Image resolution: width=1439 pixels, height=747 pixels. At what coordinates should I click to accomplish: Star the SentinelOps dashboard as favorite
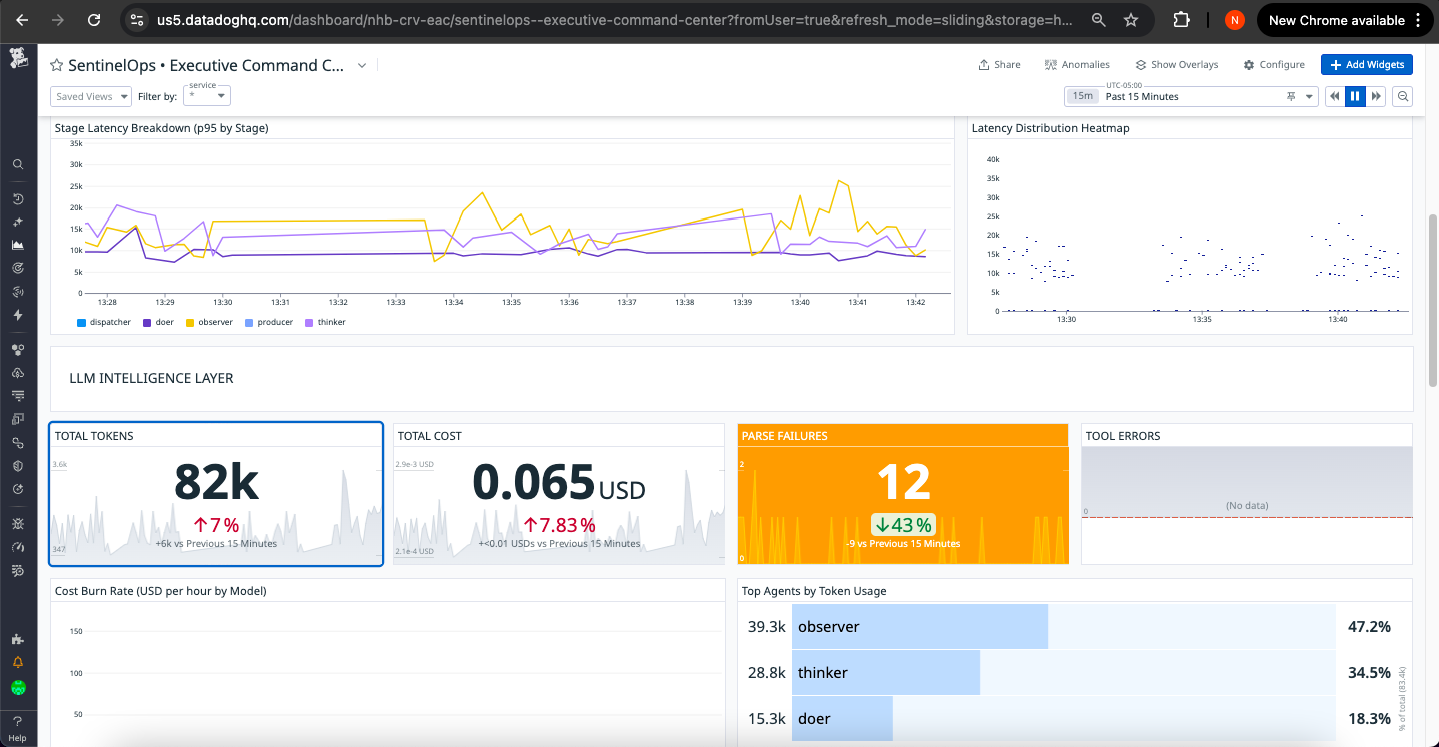click(57, 65)
